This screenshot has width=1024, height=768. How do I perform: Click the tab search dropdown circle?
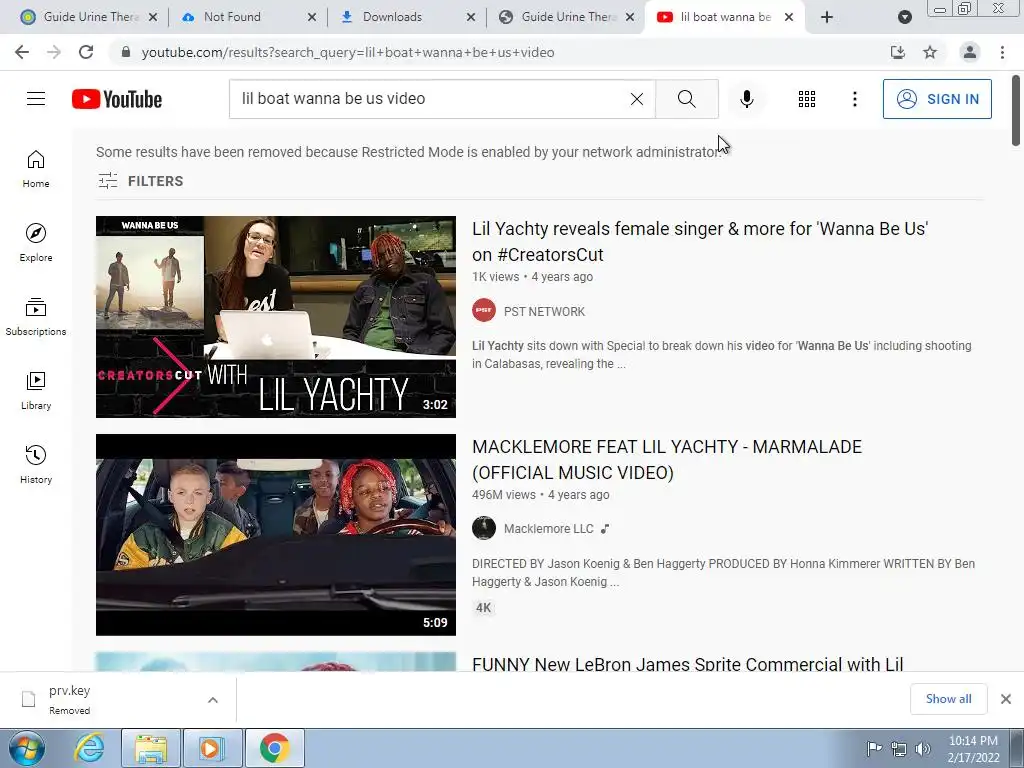904,17
